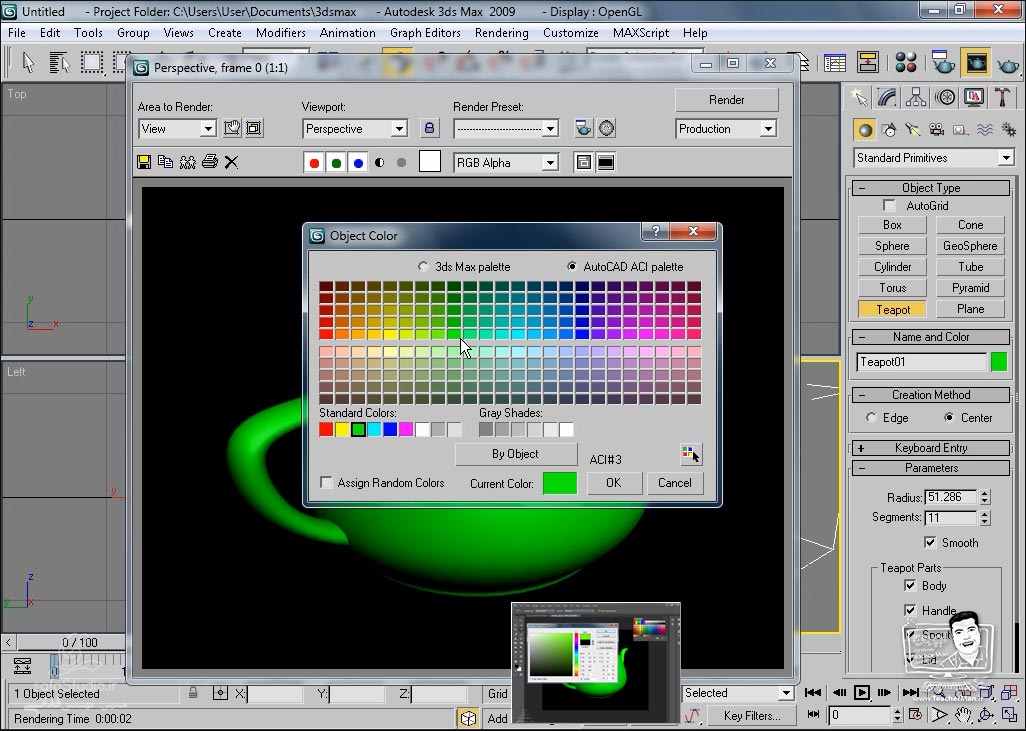
Task: Check Assign Random Colors
Action: coord(326,482)
